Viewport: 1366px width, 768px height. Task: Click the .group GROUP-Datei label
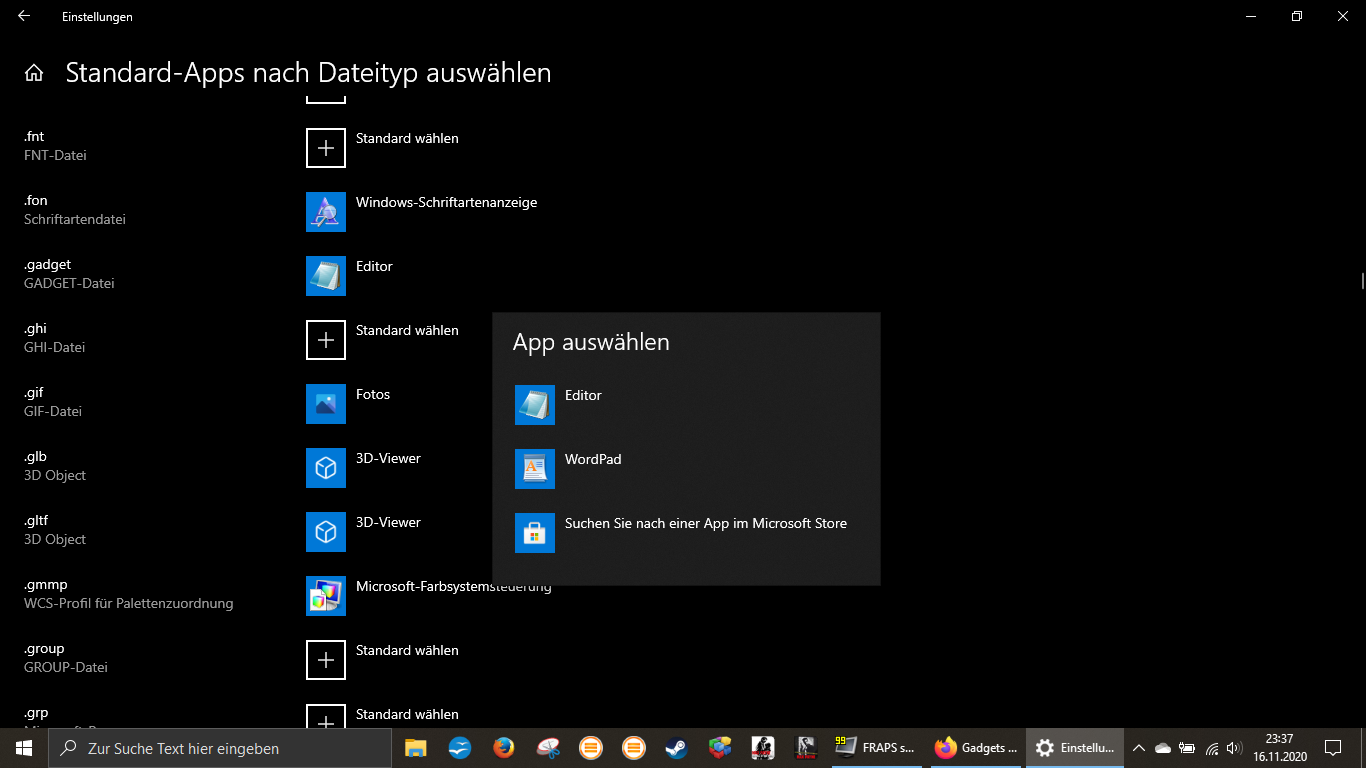[66, 658]
